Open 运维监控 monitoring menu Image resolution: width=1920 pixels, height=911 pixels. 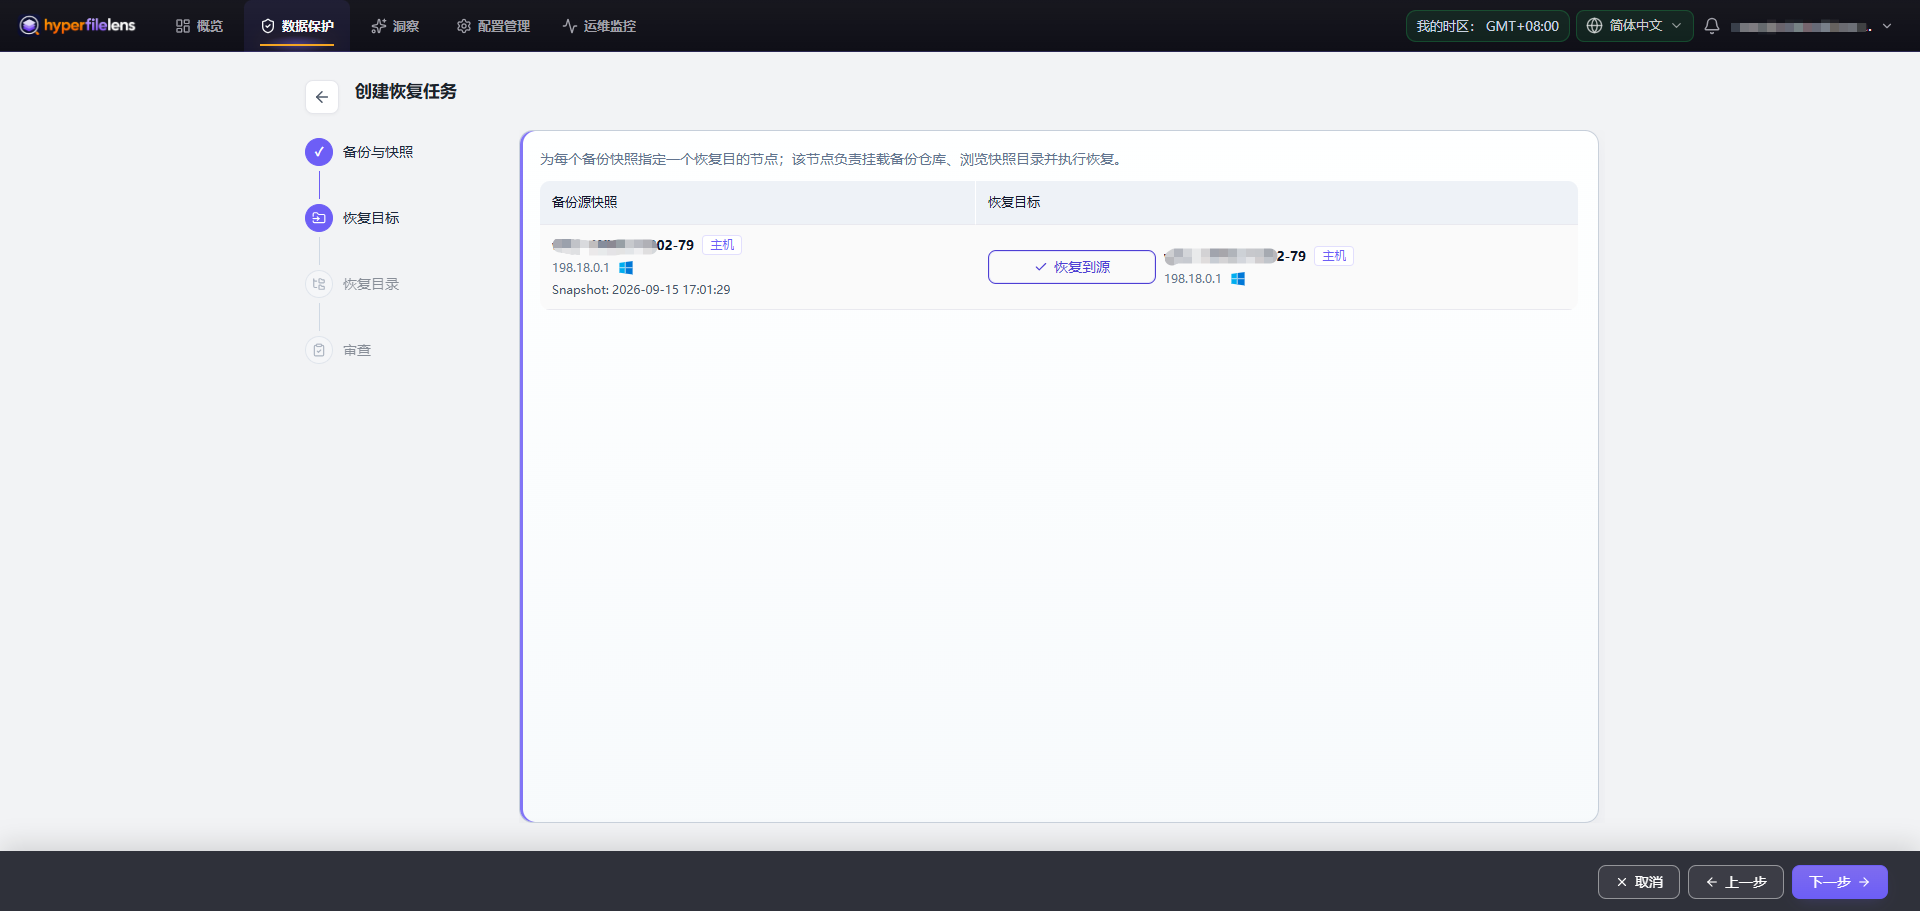(x=599, y=26)
